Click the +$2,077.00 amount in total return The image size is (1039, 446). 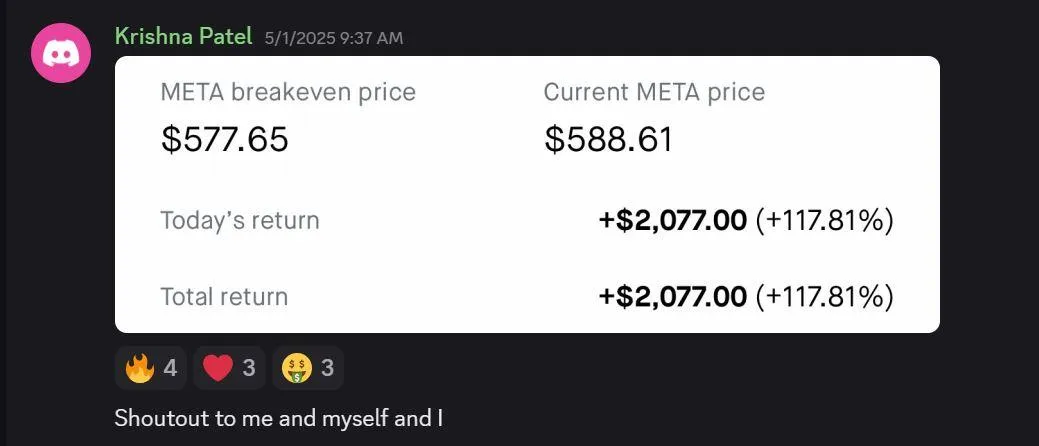pos(673,297)
